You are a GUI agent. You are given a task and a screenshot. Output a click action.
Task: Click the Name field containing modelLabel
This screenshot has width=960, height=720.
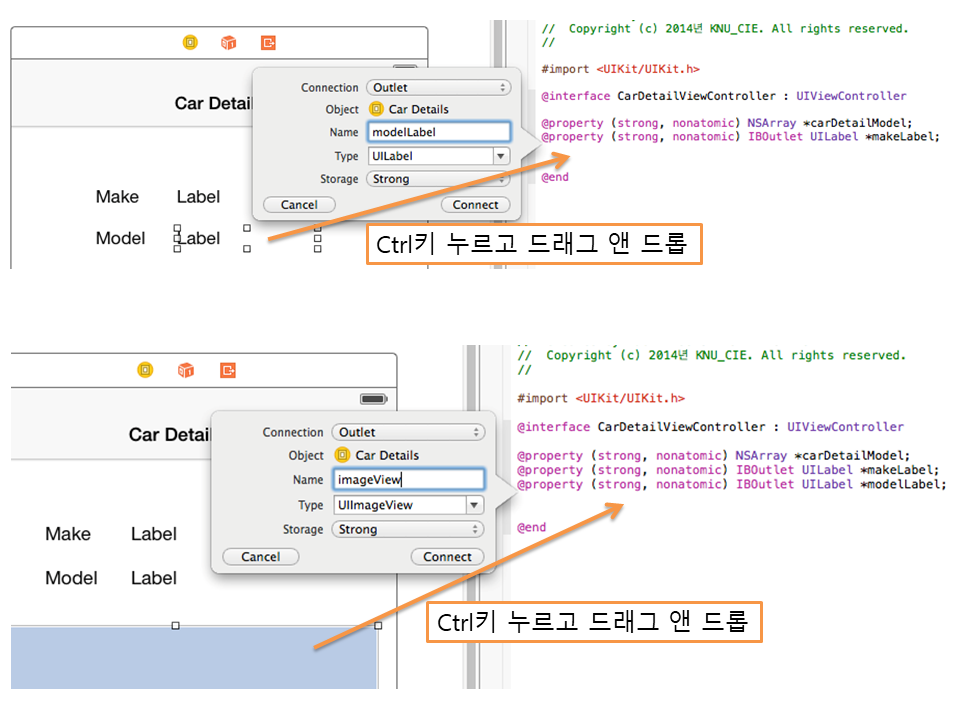point(438,132)
